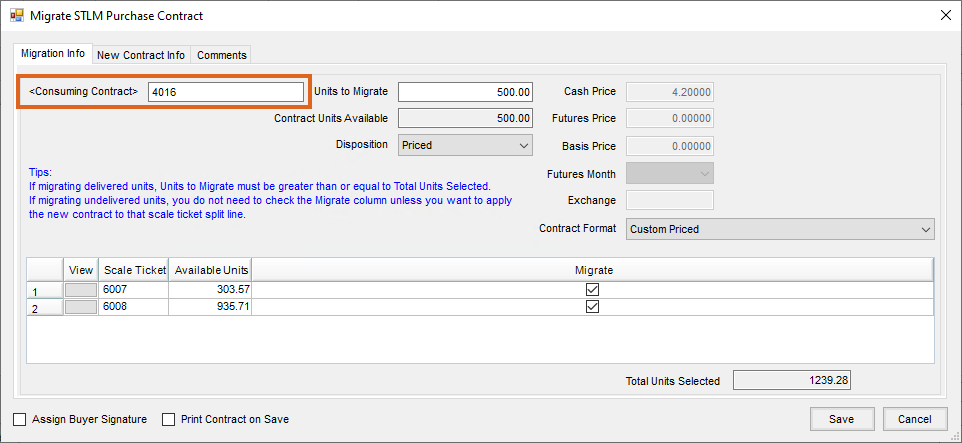Screen dimensions: 962x443
Task: Click the Futures Price field
Action: click(x=670, y=118)
